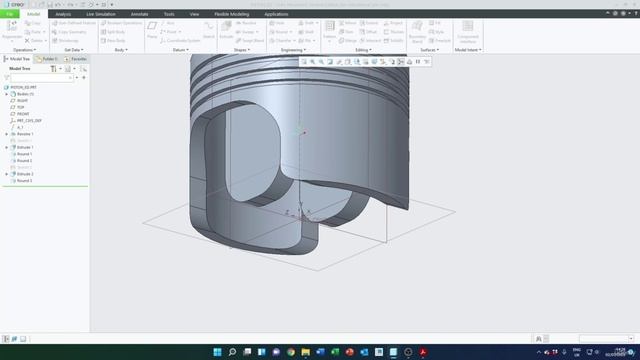Switch to the View ribbon tab
This screenshot has width=640, height=360.
pyautogui.click(x=194, y=14)
